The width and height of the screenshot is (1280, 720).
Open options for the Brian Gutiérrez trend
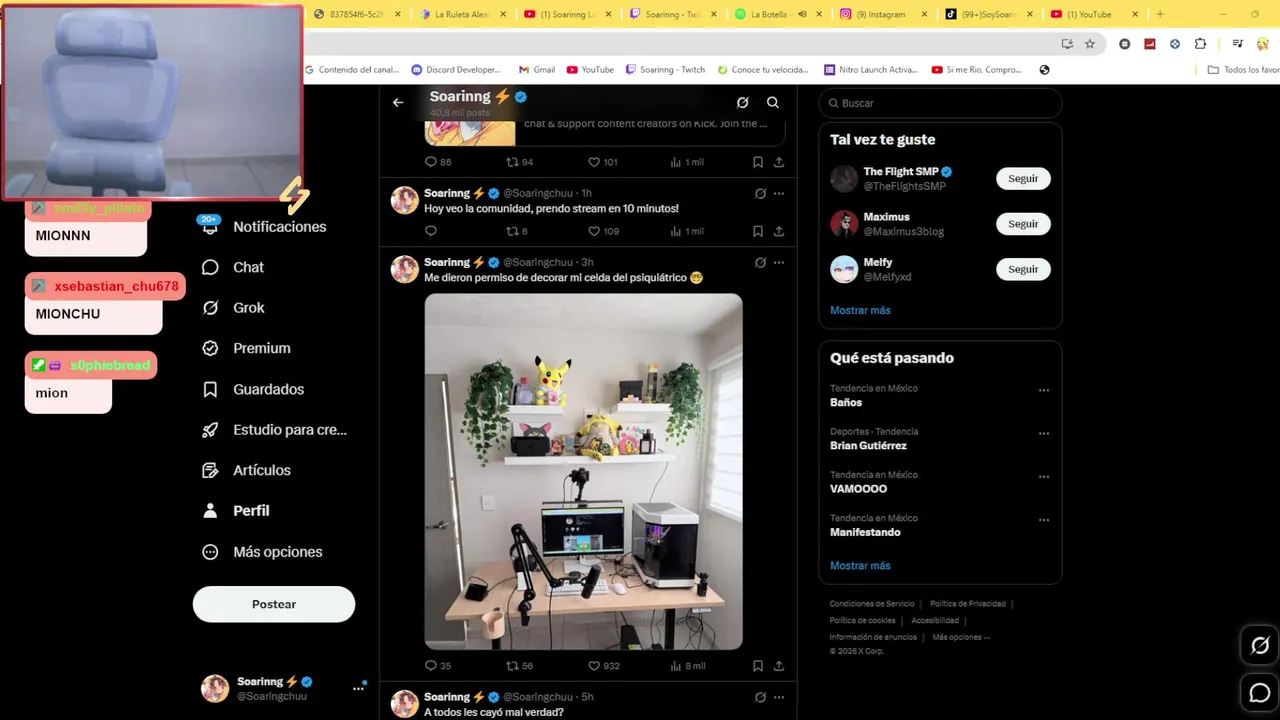pos(1044,433)
